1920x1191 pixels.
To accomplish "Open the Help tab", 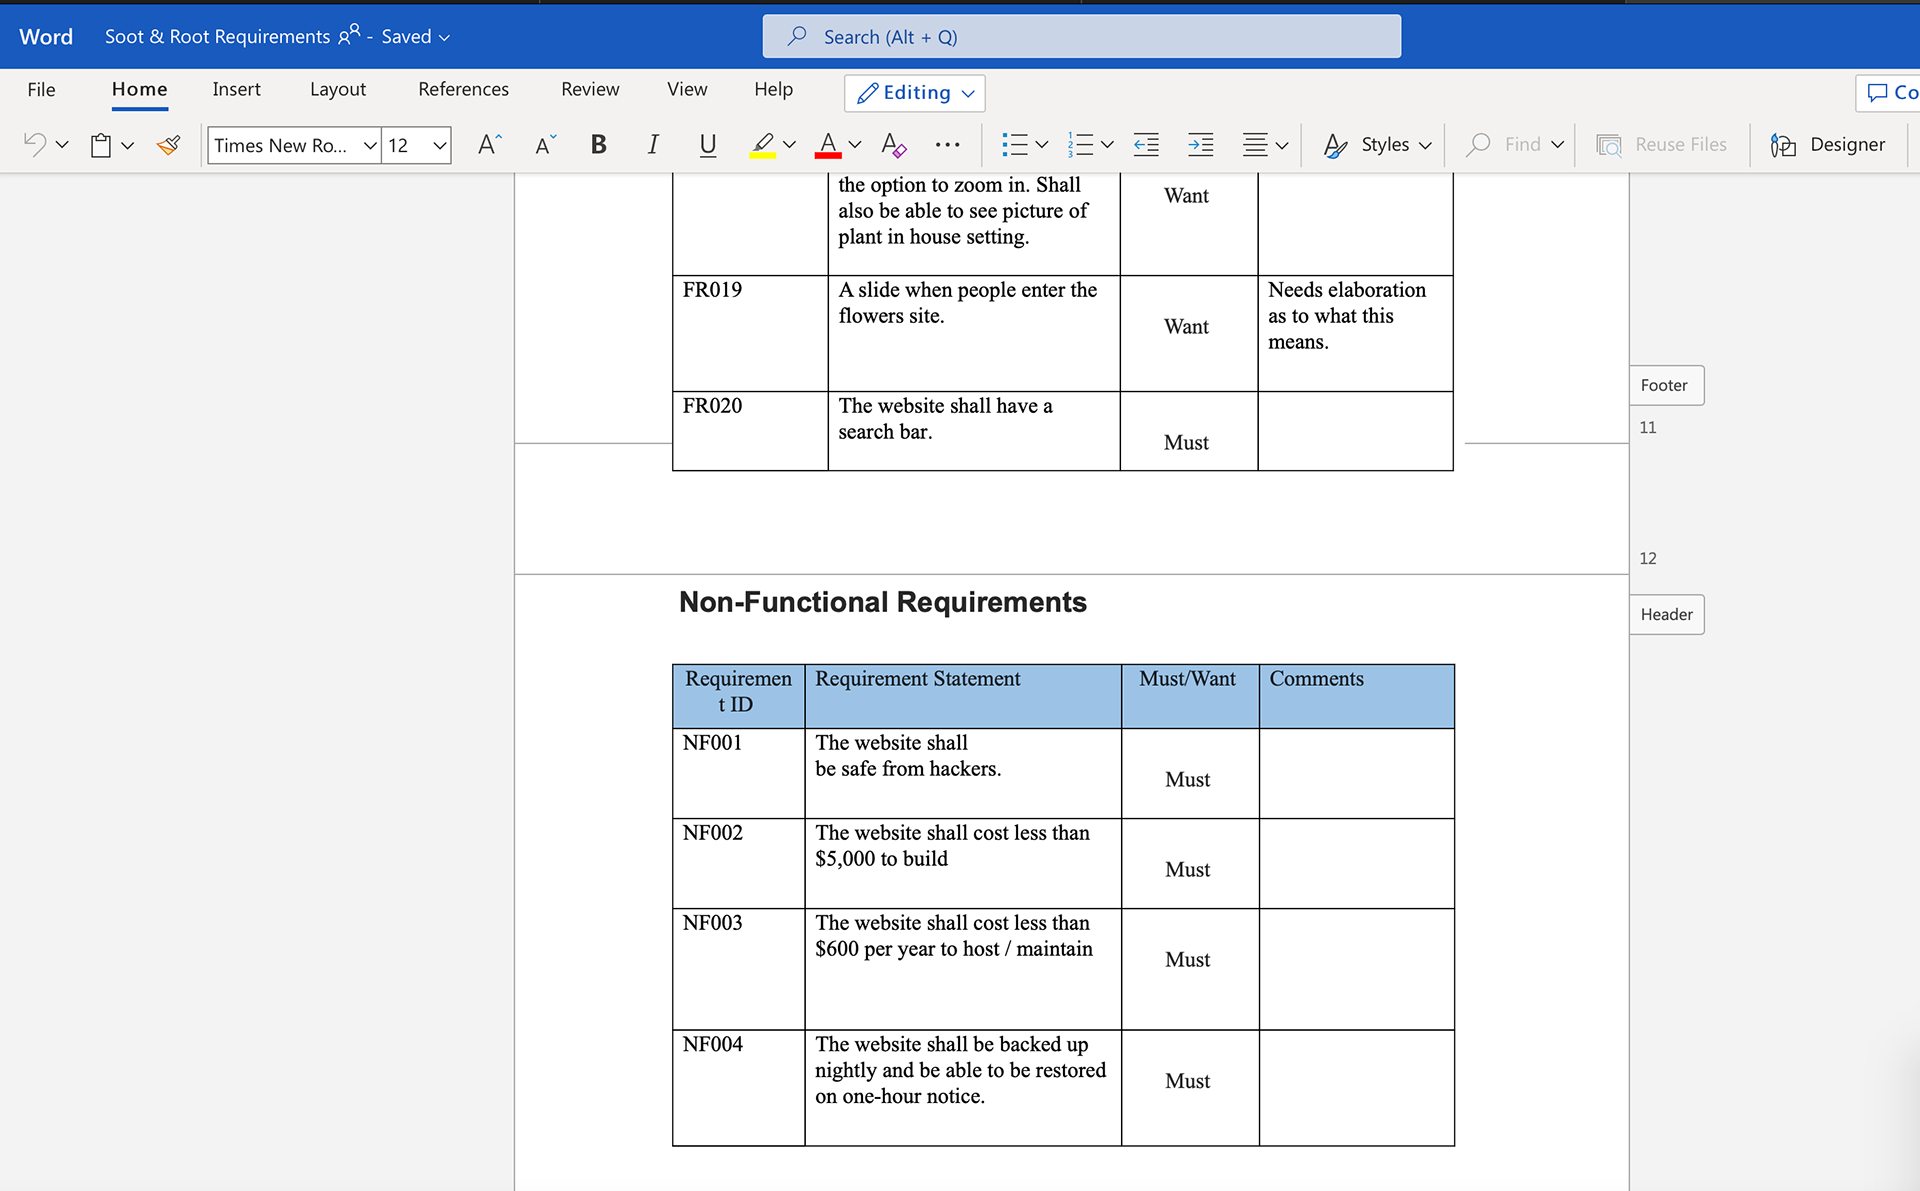I will [773, 89].
